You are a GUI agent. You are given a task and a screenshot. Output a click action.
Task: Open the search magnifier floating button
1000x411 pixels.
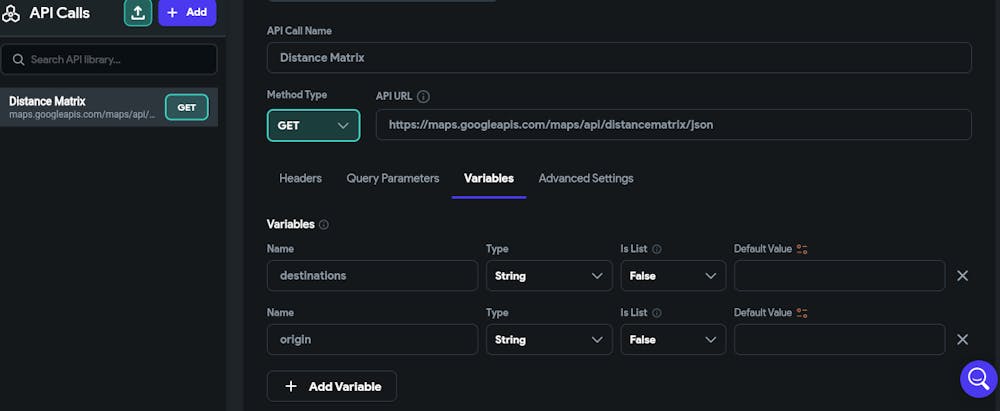point(978,379)
